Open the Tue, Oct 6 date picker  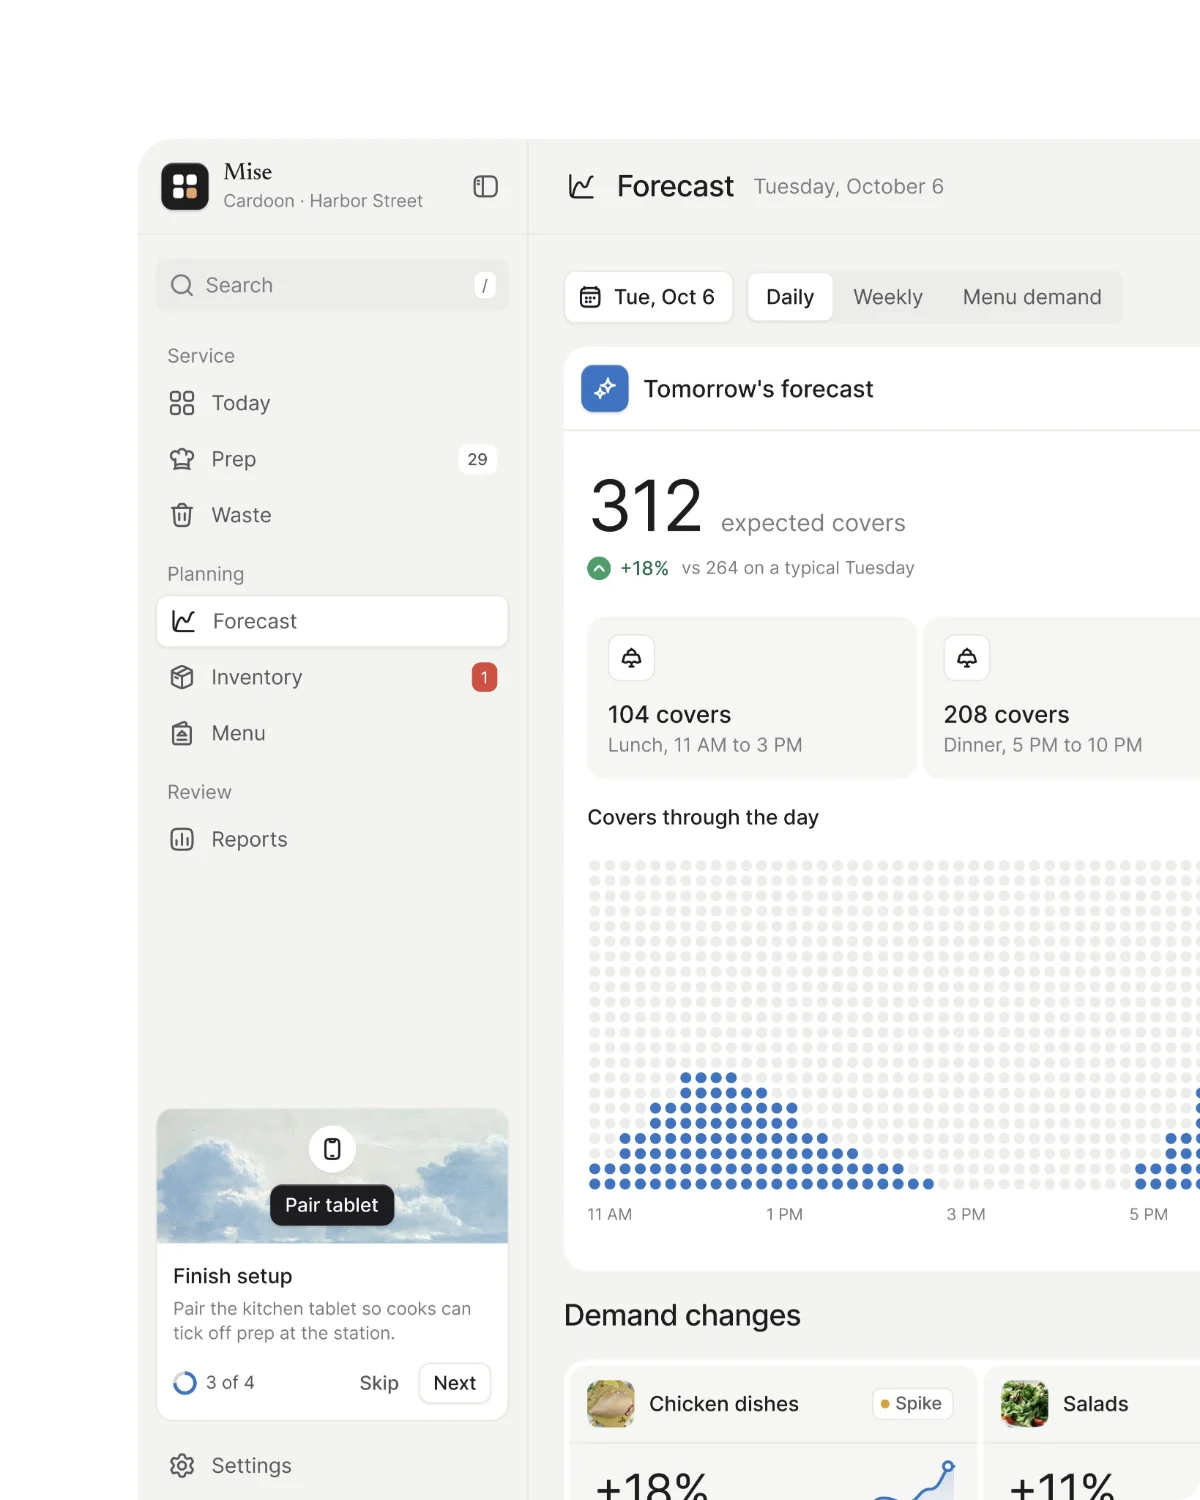click(649, 297)
